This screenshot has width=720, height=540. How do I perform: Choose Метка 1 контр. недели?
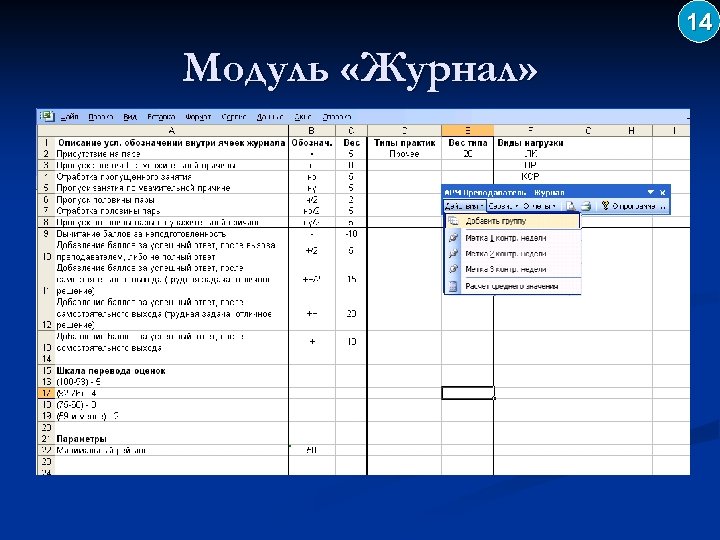click(512, 238)
